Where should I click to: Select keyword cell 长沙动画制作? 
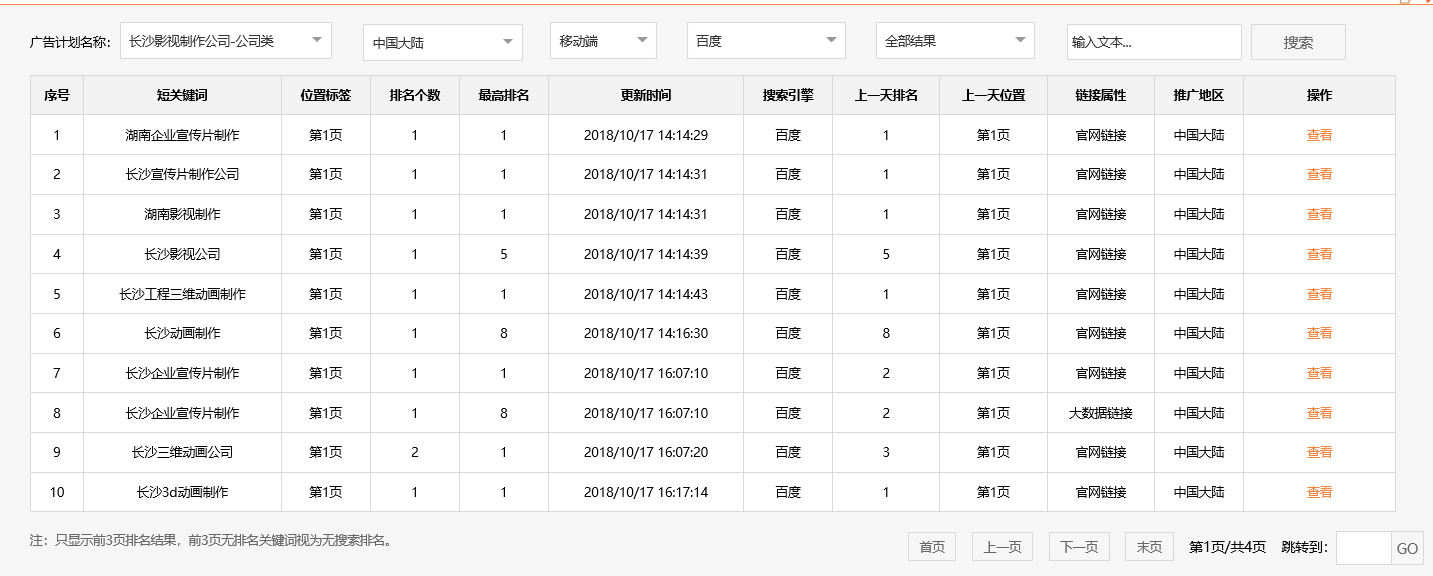183,333
